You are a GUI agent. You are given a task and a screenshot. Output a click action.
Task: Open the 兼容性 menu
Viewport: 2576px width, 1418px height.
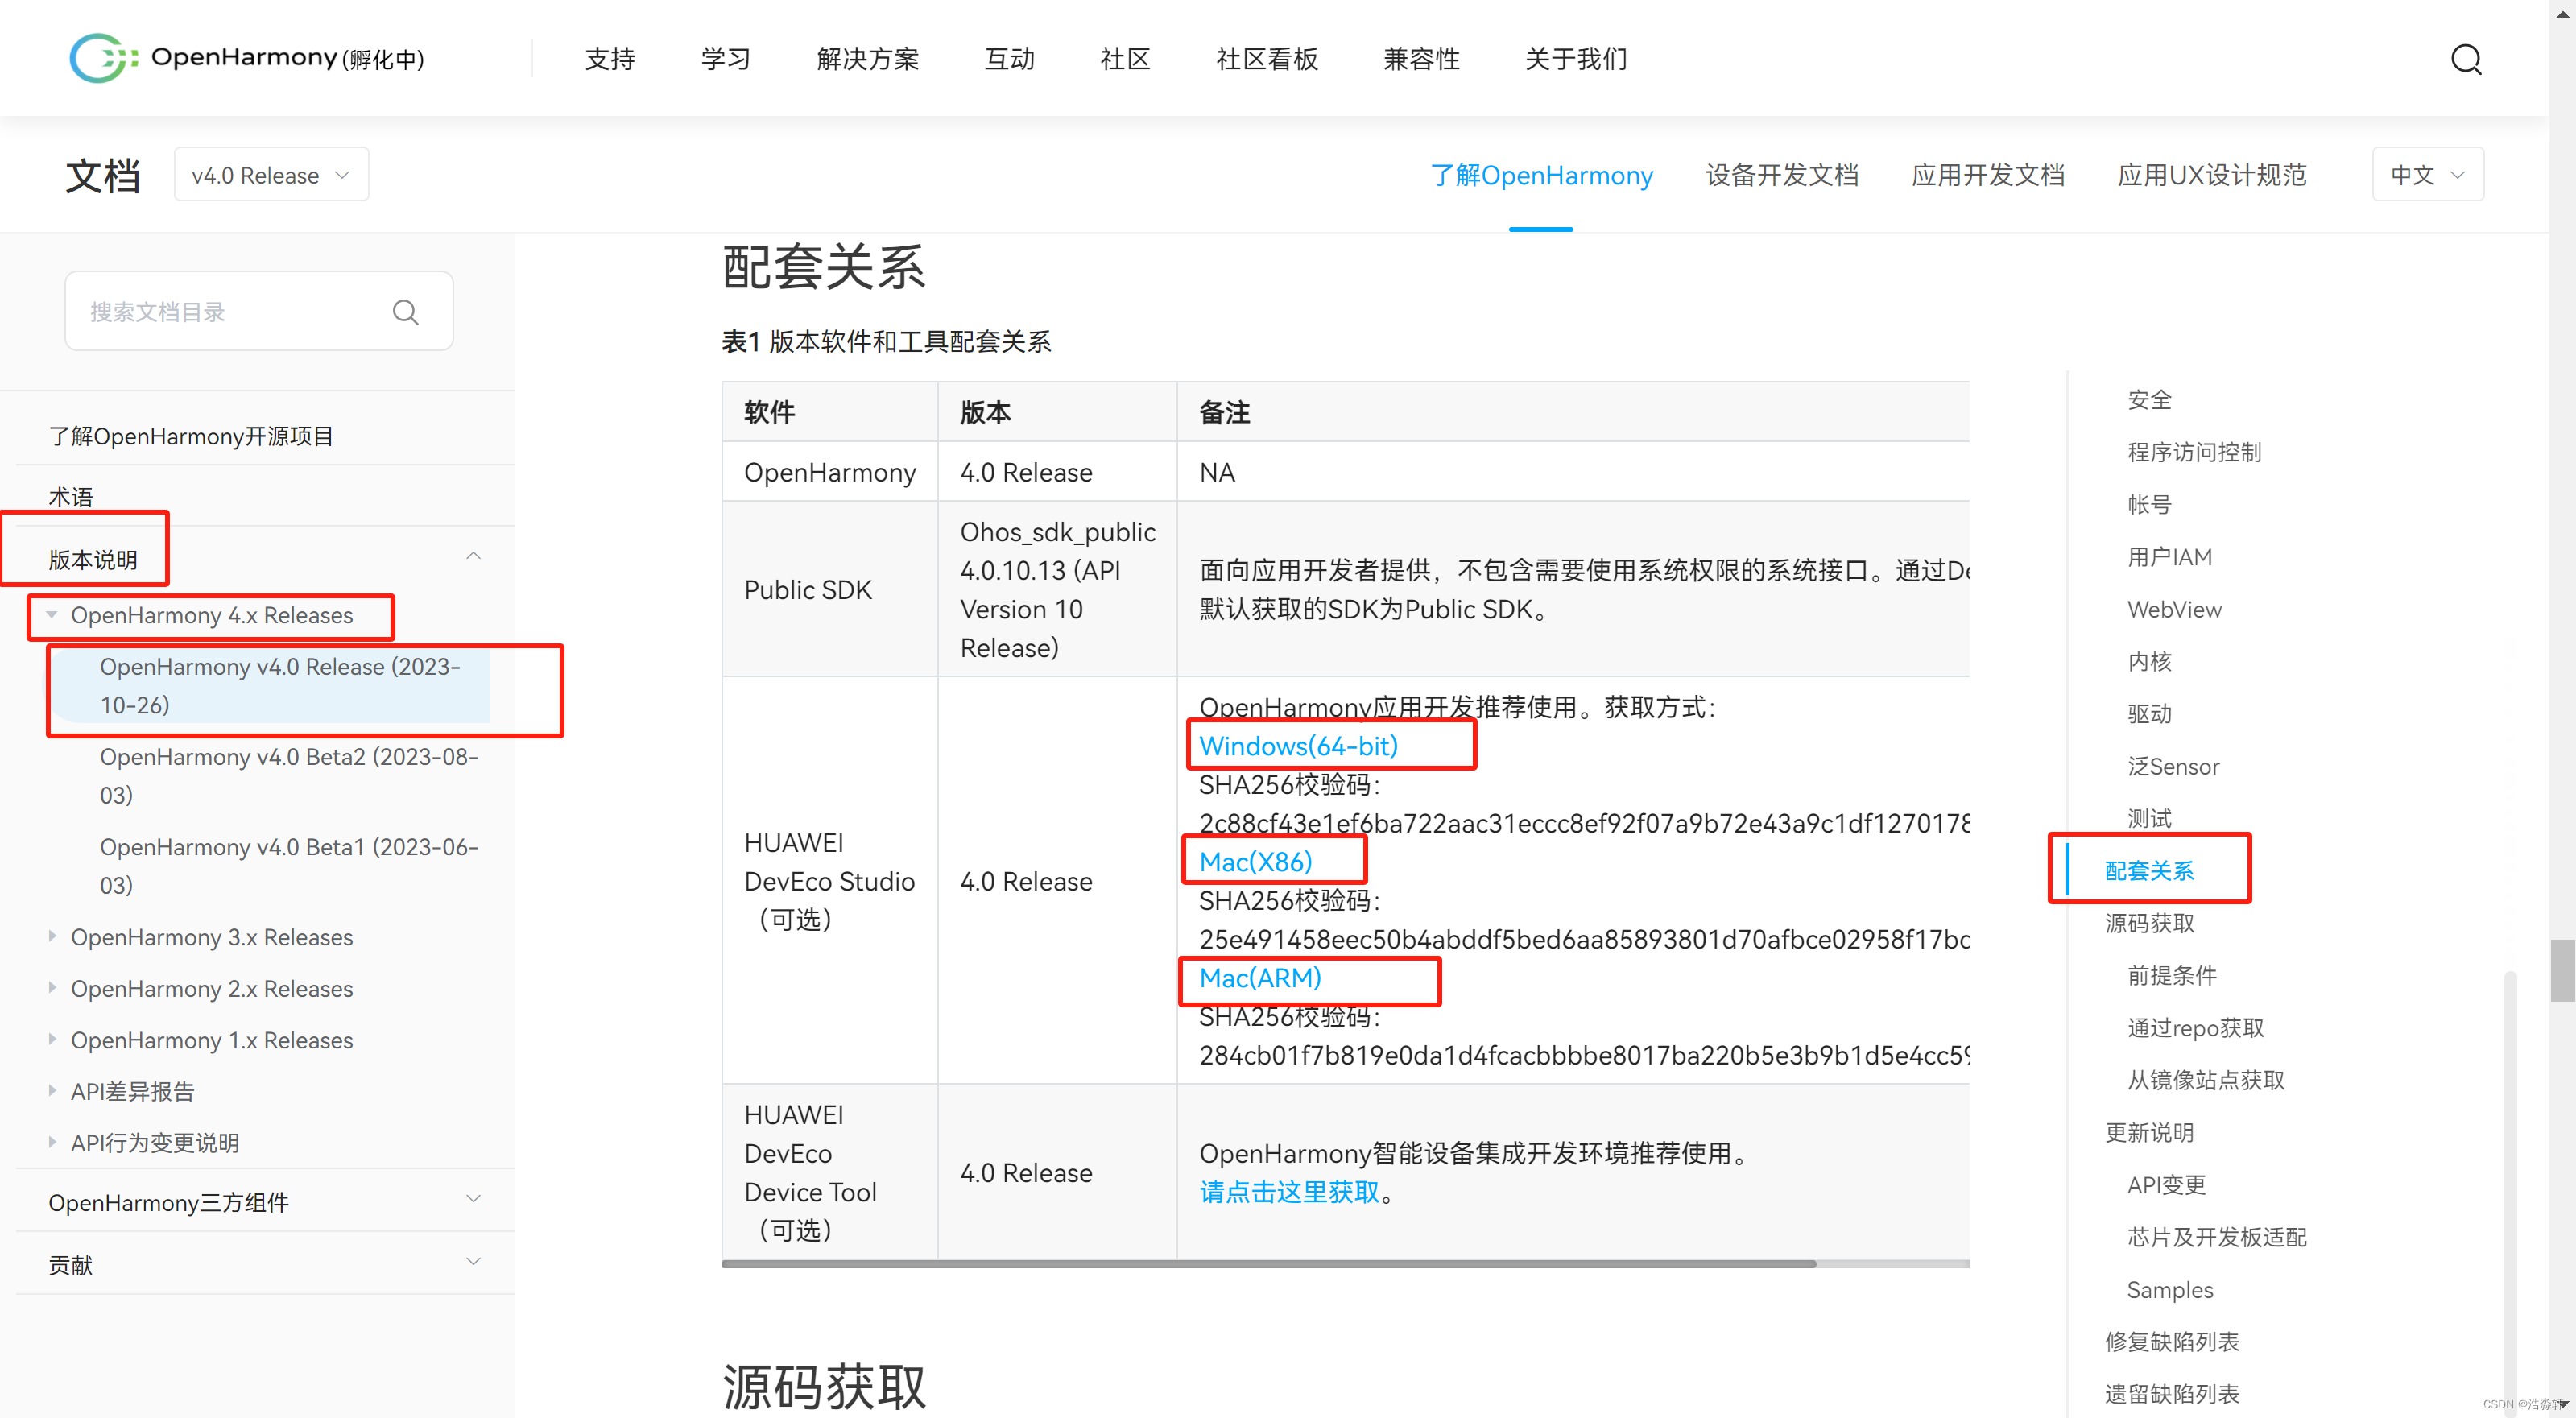[x=1422, y=59]
